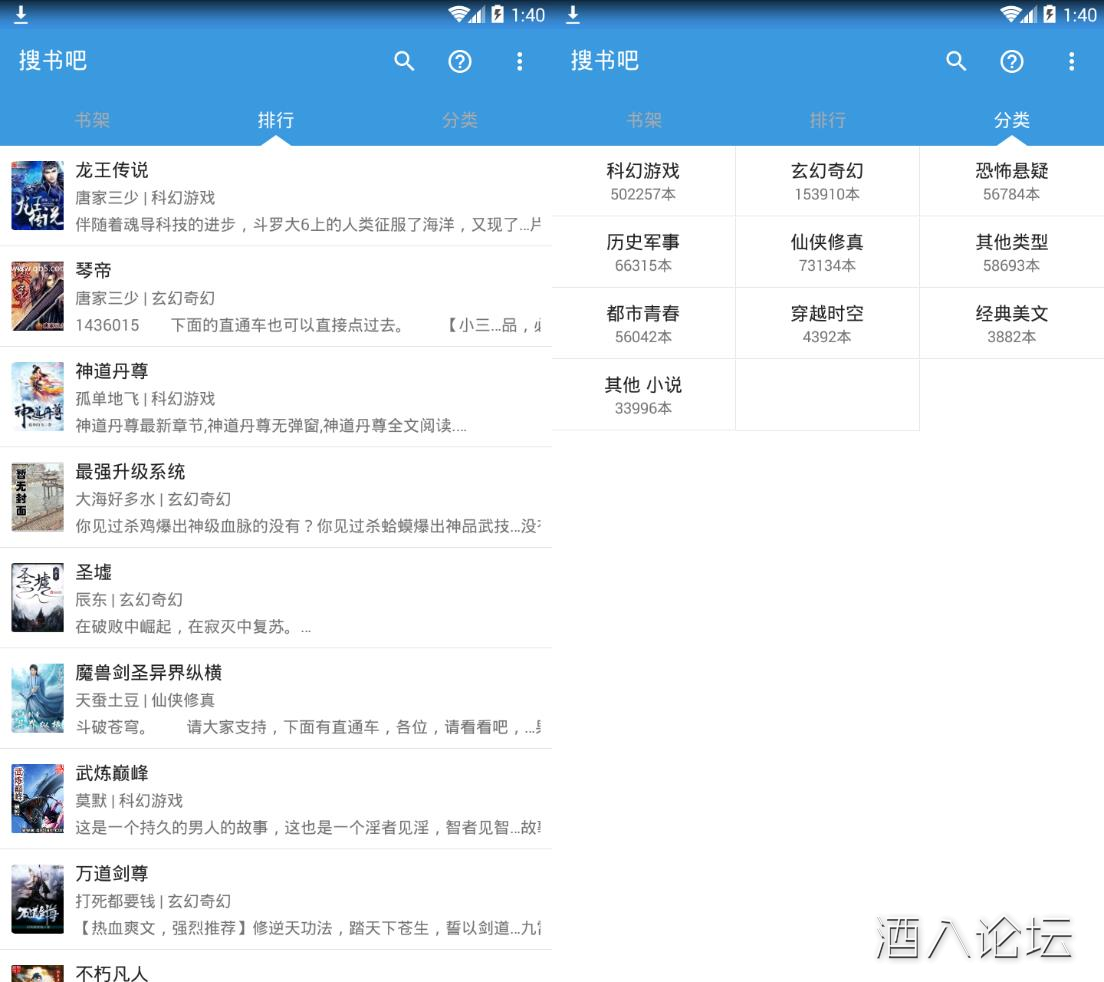
Task: Tap the 圣墟 book cover icon
Action: 37,598
